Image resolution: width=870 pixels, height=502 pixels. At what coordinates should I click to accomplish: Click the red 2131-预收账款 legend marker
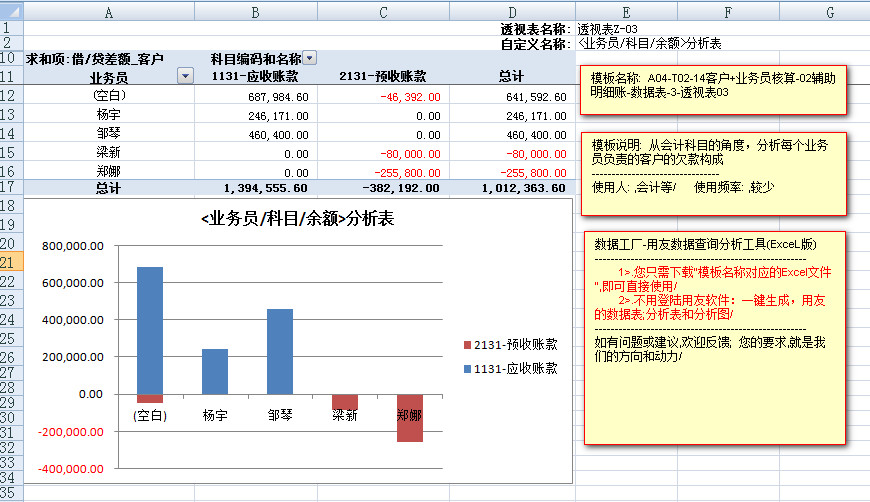(x=465, y=345)
